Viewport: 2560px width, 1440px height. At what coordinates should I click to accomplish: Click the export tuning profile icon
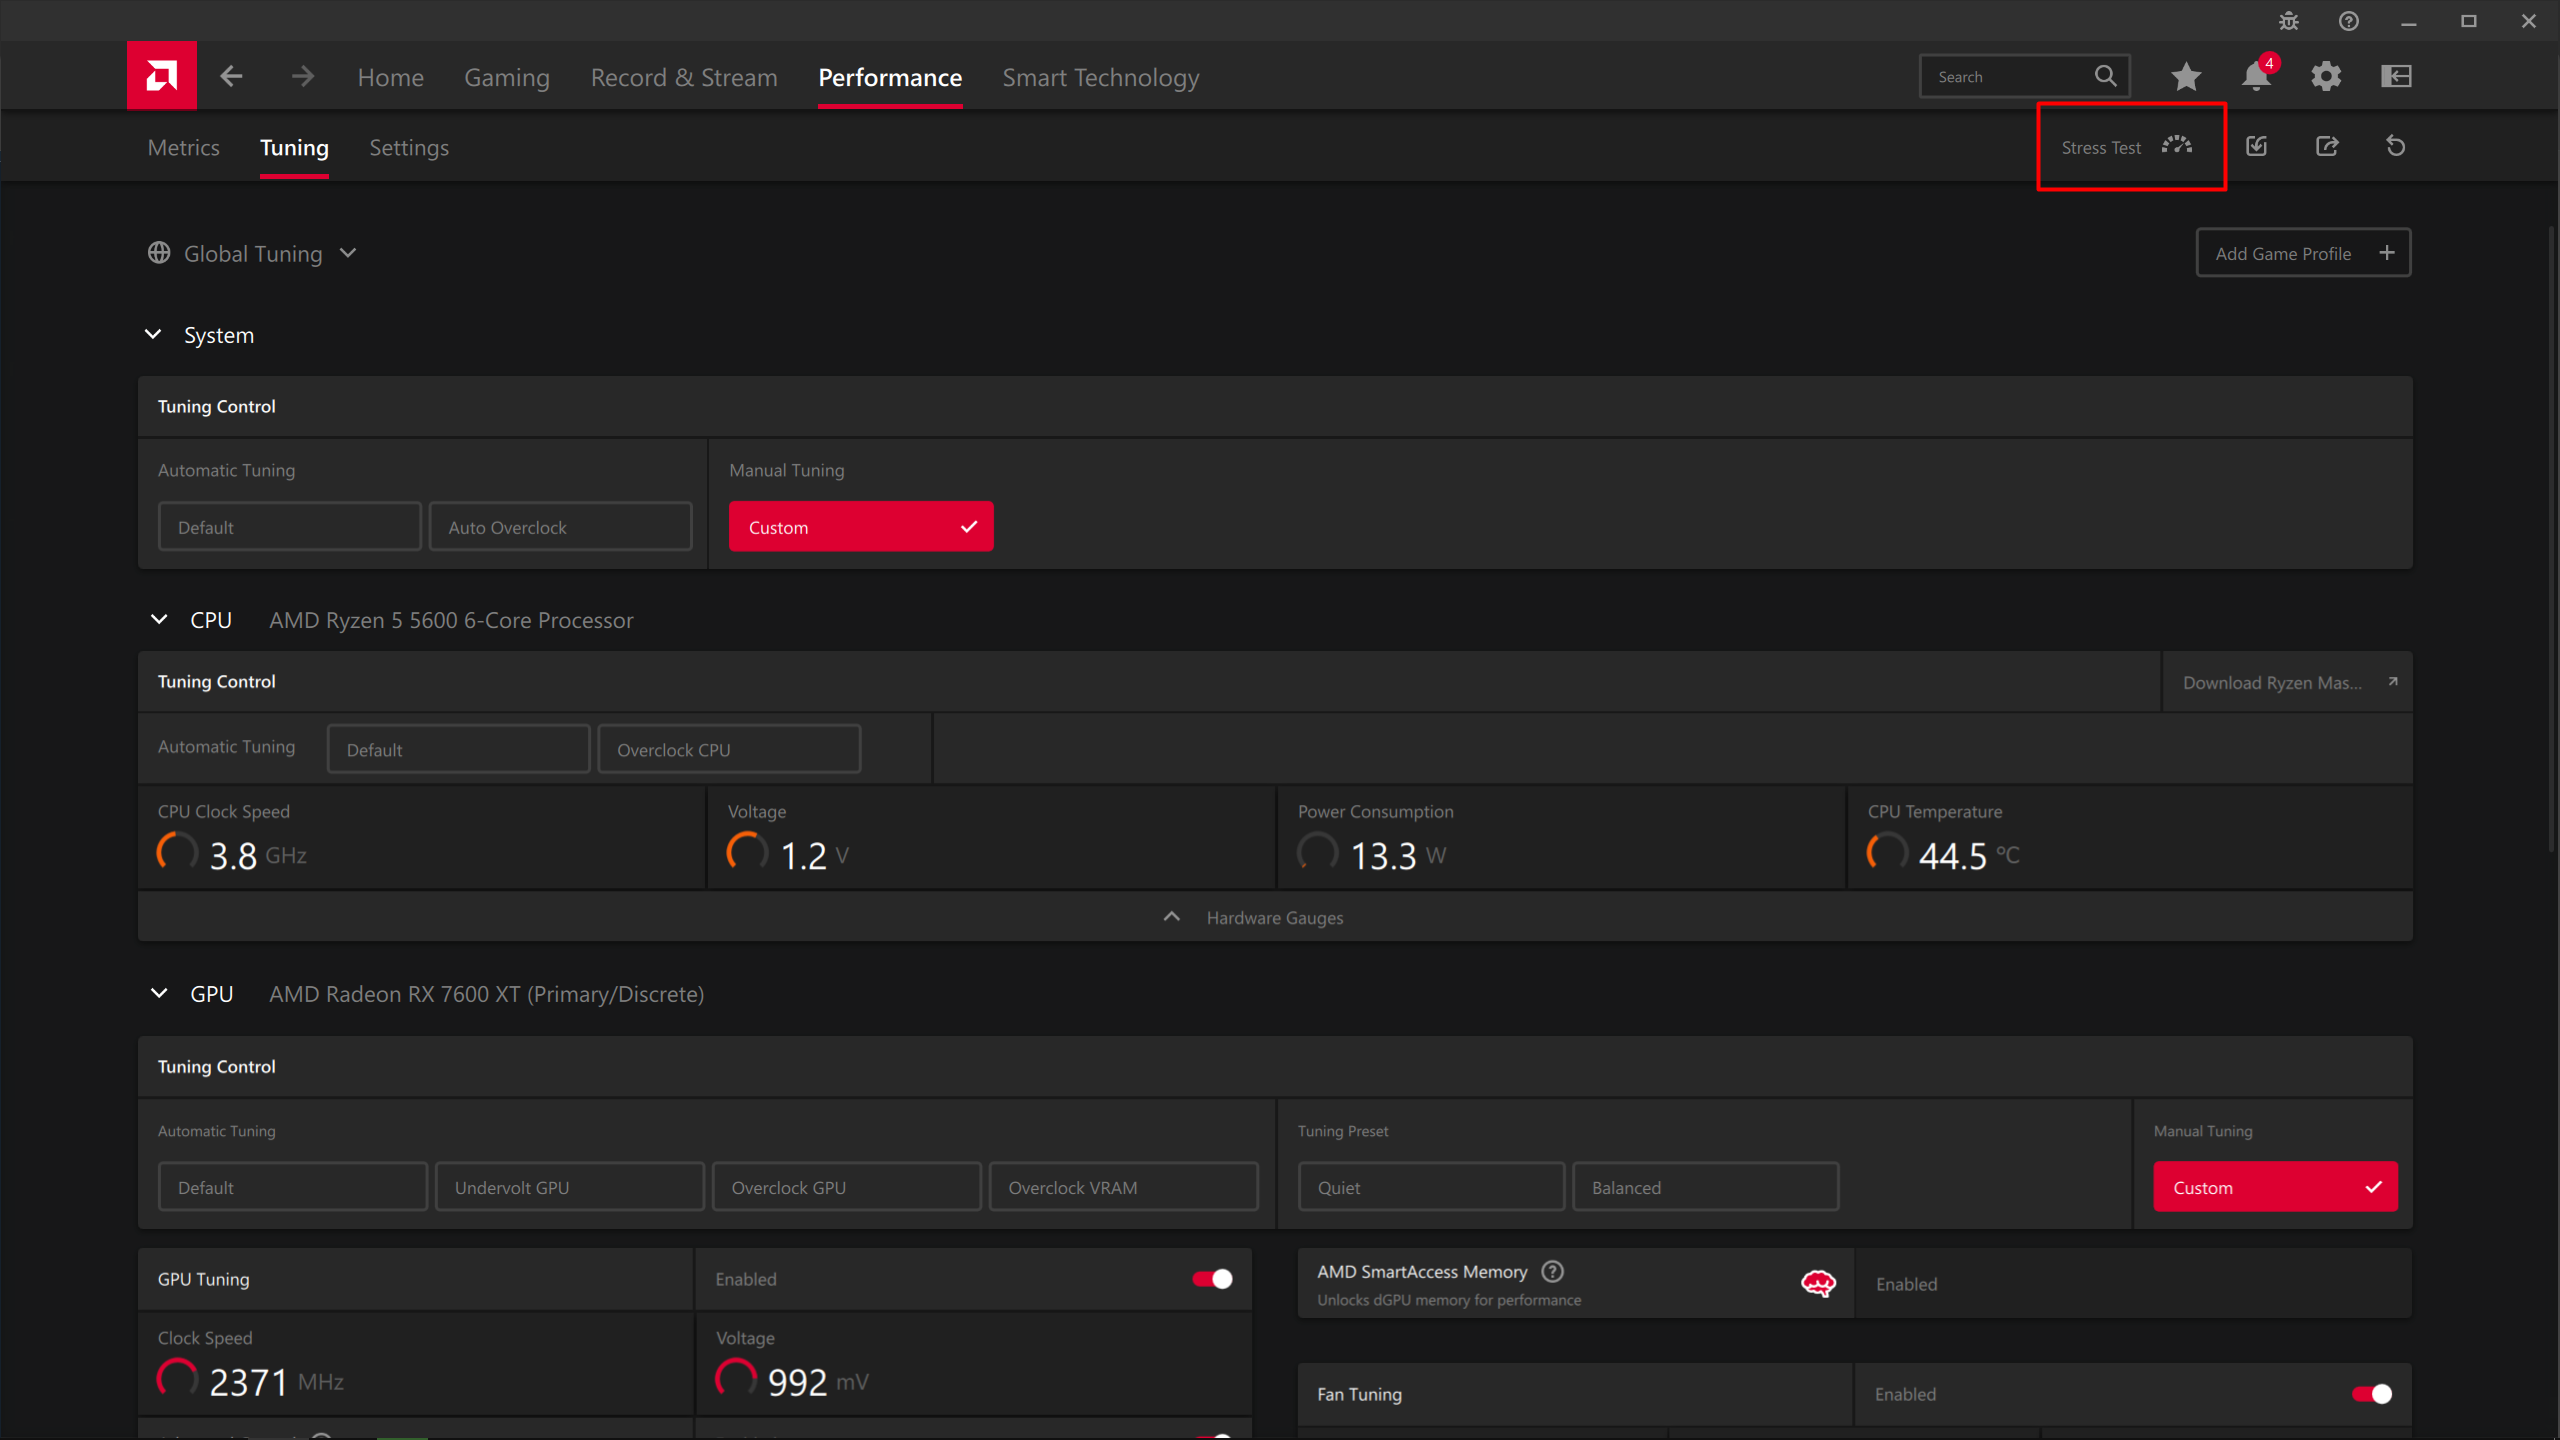click(2327, 147)
